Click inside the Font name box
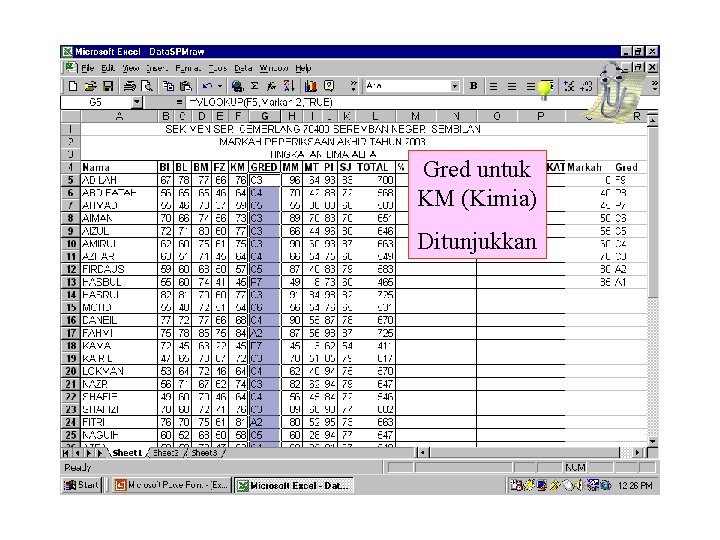This screenshot has width=720, height=540. pyautogui.click(x=407, y=86)
